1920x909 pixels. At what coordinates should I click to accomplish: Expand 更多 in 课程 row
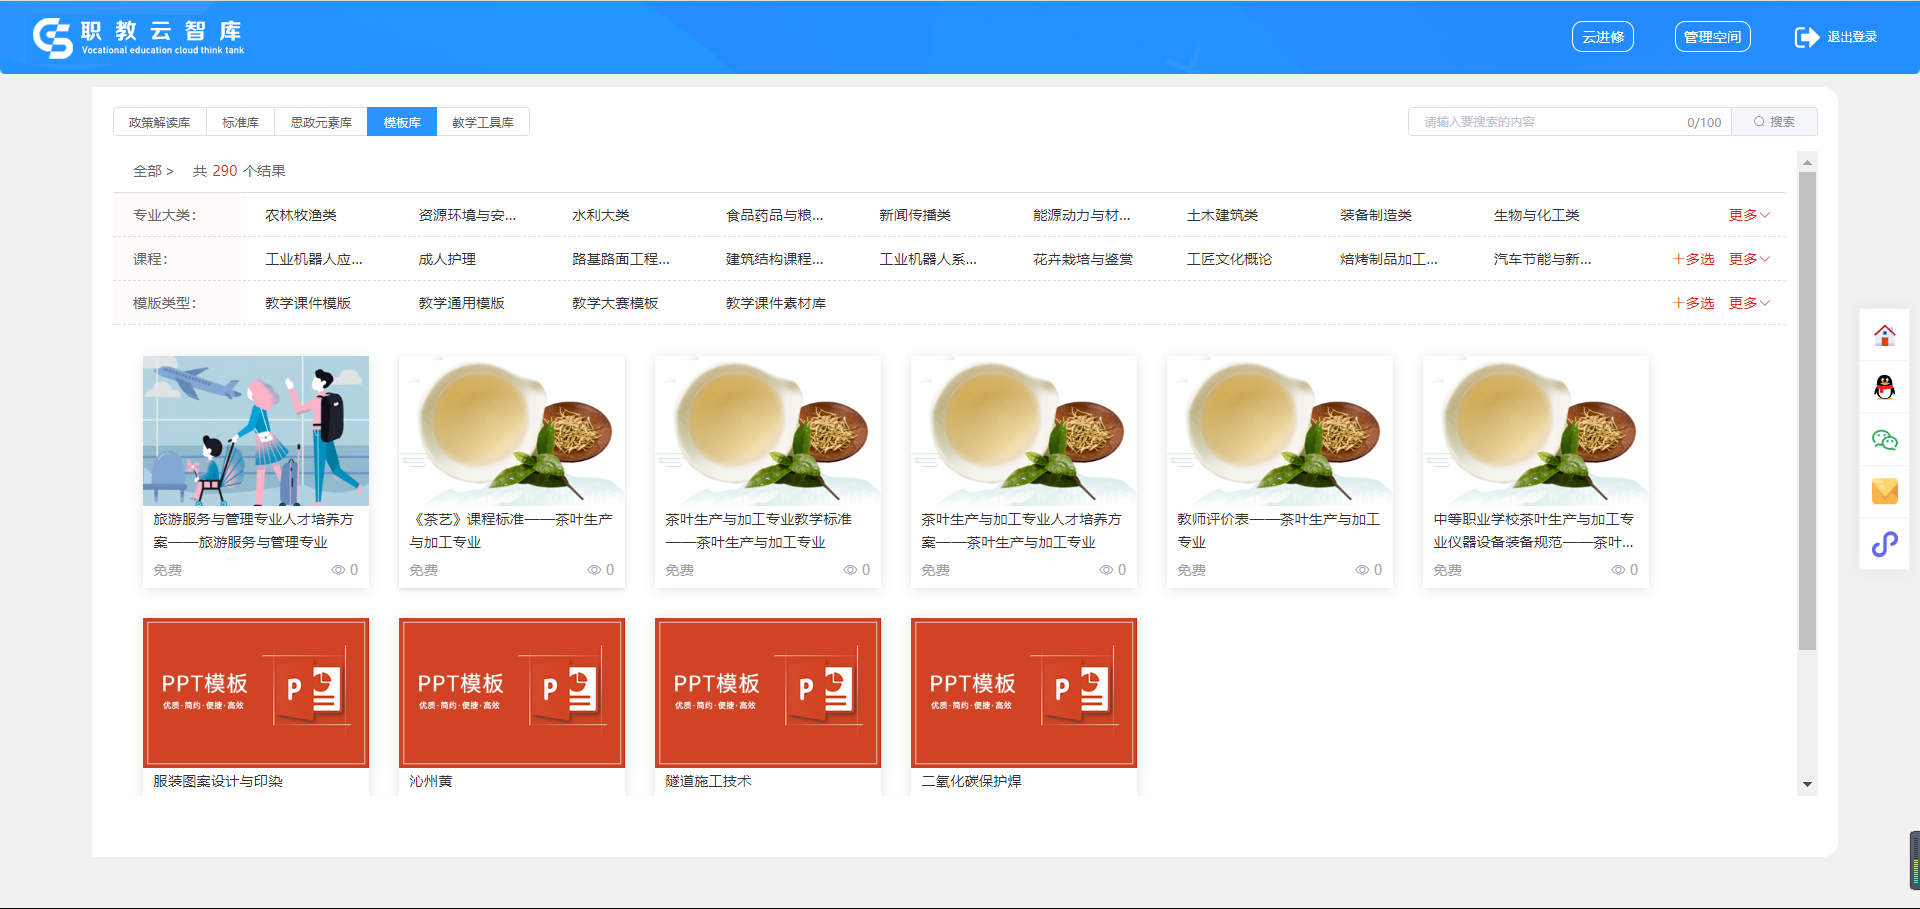(1748, 259)
